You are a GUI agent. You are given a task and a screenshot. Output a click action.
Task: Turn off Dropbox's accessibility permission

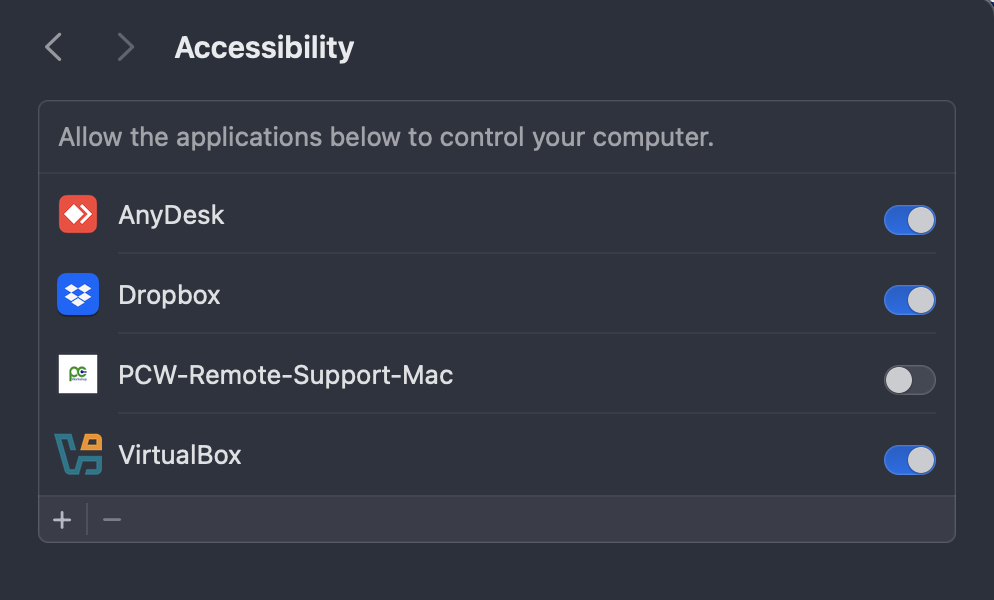click(x=909, y=300)
